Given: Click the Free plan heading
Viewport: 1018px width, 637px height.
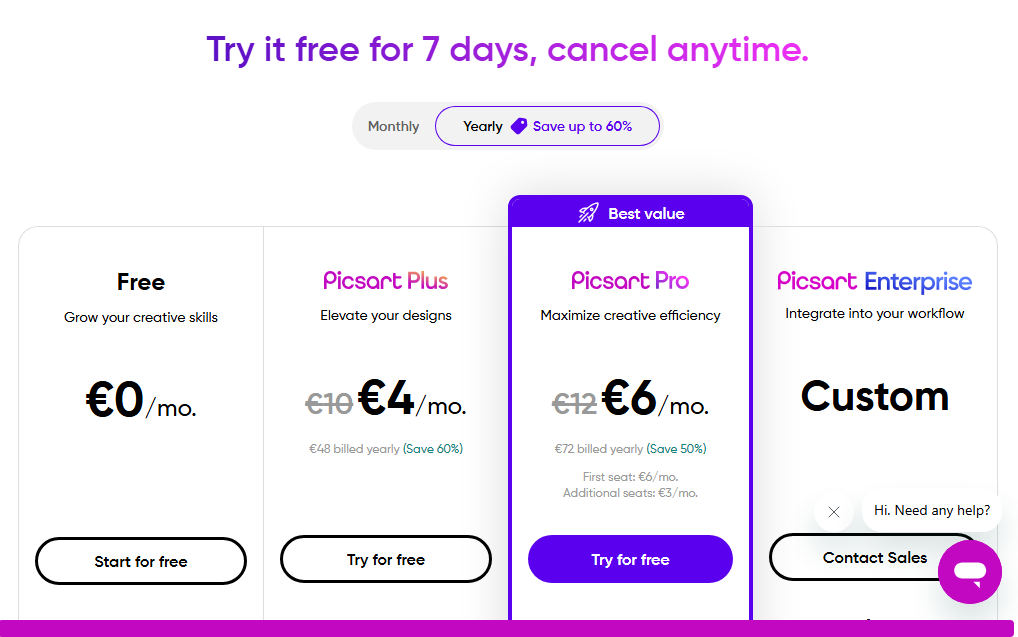Looking at the screenshot, I should click(141, 282).
